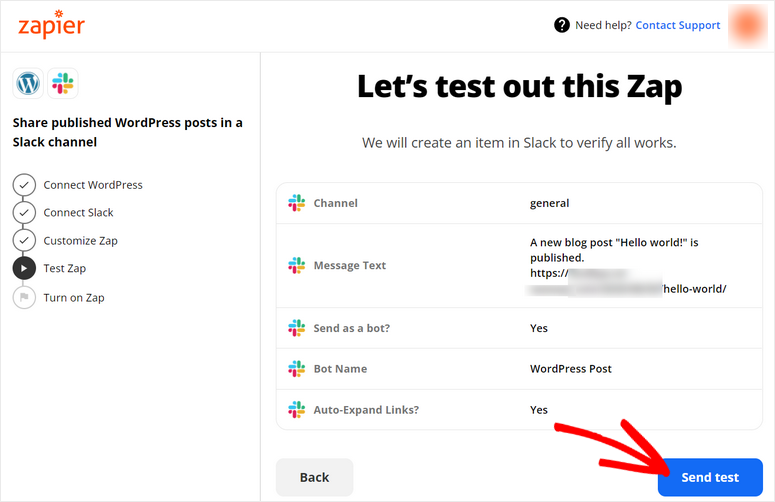Jump to the Turn on Zap step
The image size is (775, 502).
click(73, 298)
